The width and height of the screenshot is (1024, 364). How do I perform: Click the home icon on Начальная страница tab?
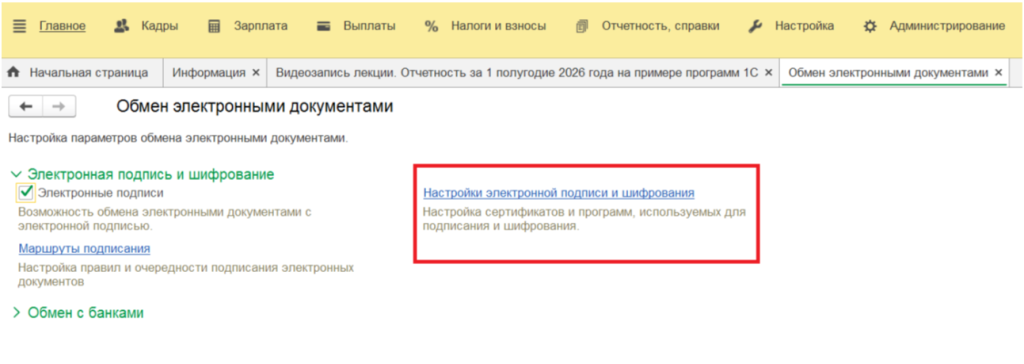(13, 73)
